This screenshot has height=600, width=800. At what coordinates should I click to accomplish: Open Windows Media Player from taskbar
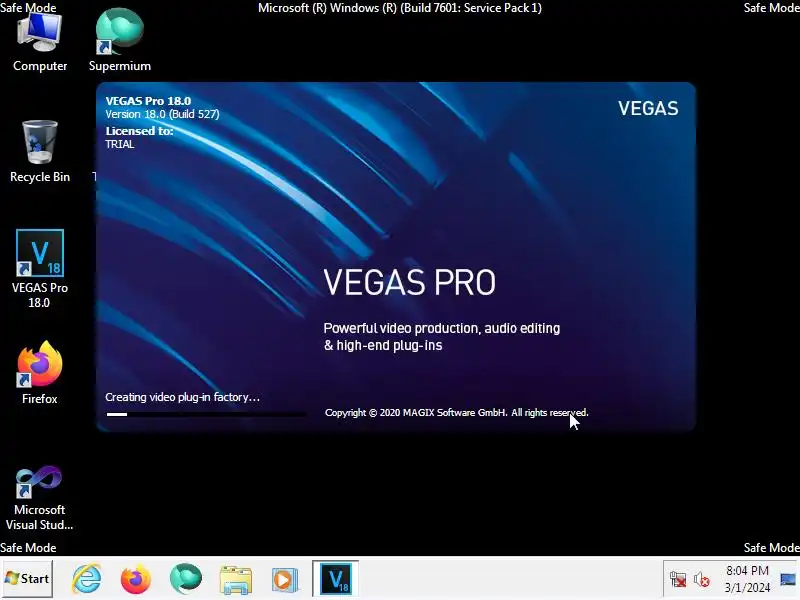(x=284, y=580)
